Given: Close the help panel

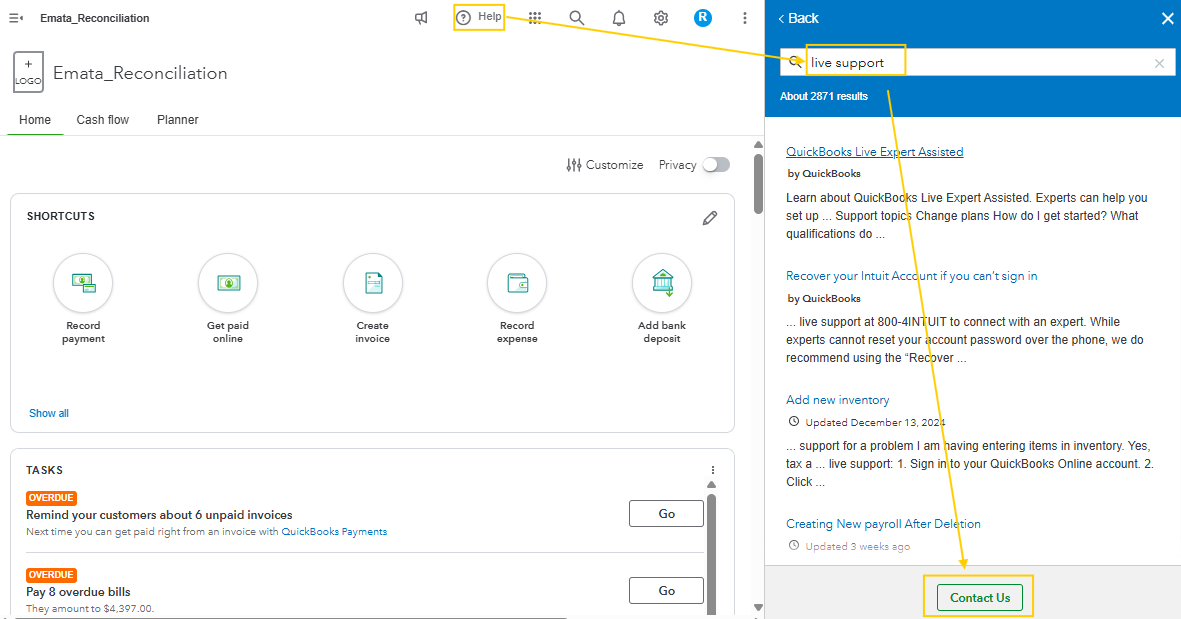Looking at the screenshot, I should (1167, 19).
